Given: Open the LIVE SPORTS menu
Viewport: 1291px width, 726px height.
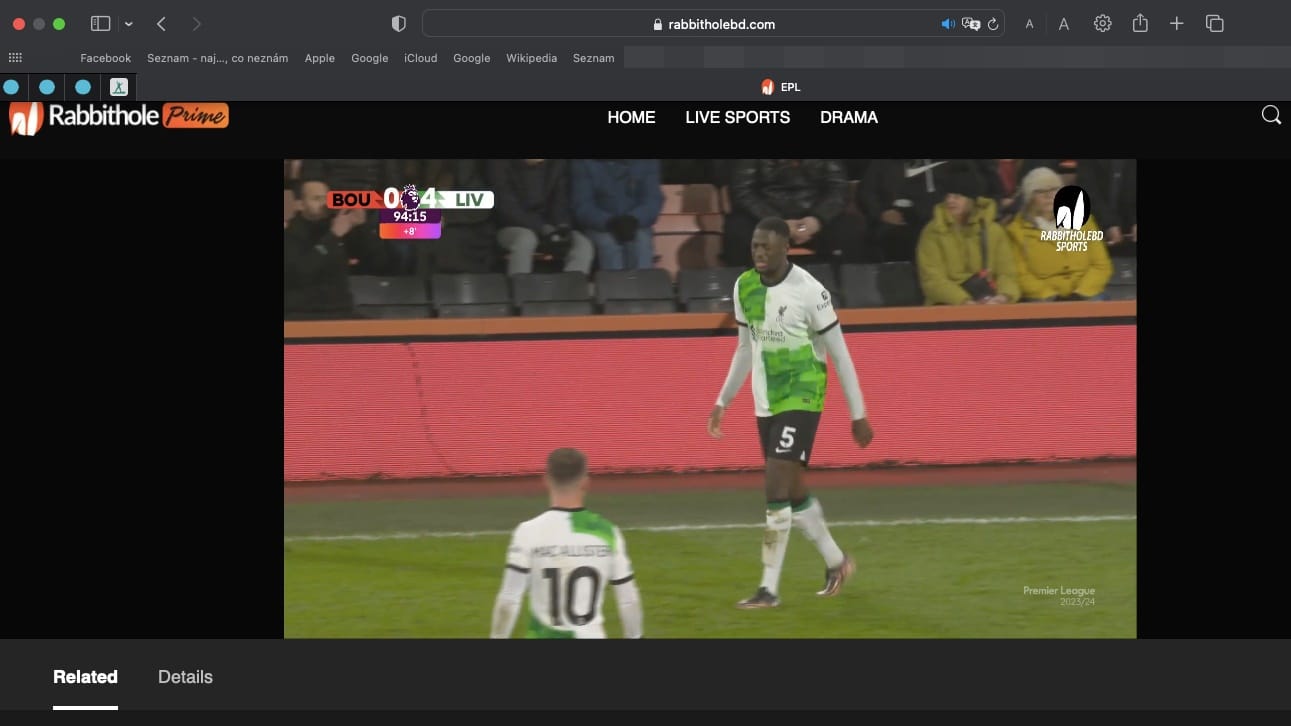Looking at the screenshot, I should point(737,117).
